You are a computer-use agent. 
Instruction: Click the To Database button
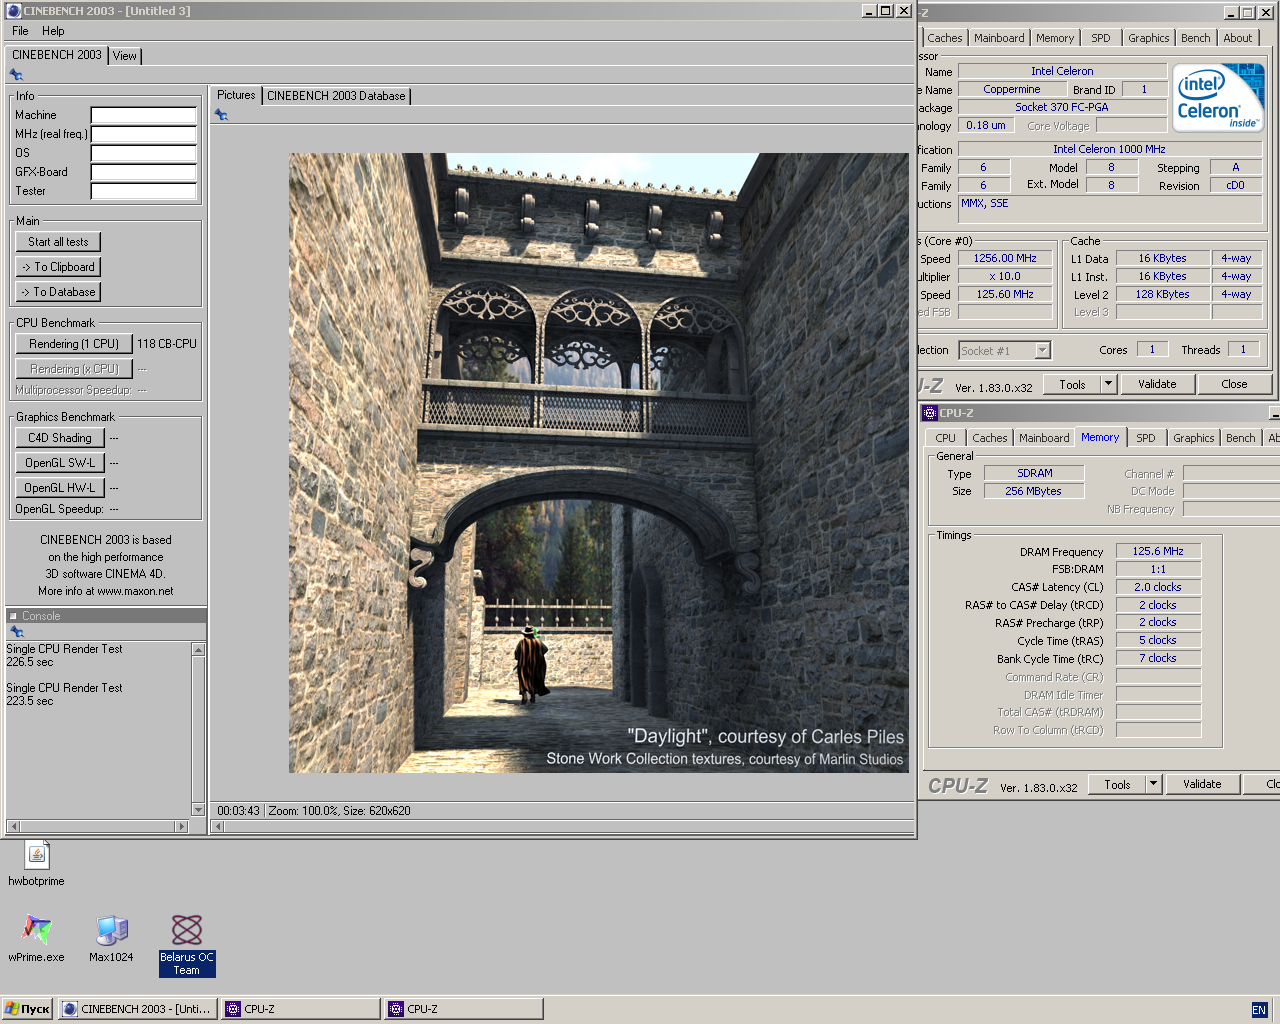58,292
